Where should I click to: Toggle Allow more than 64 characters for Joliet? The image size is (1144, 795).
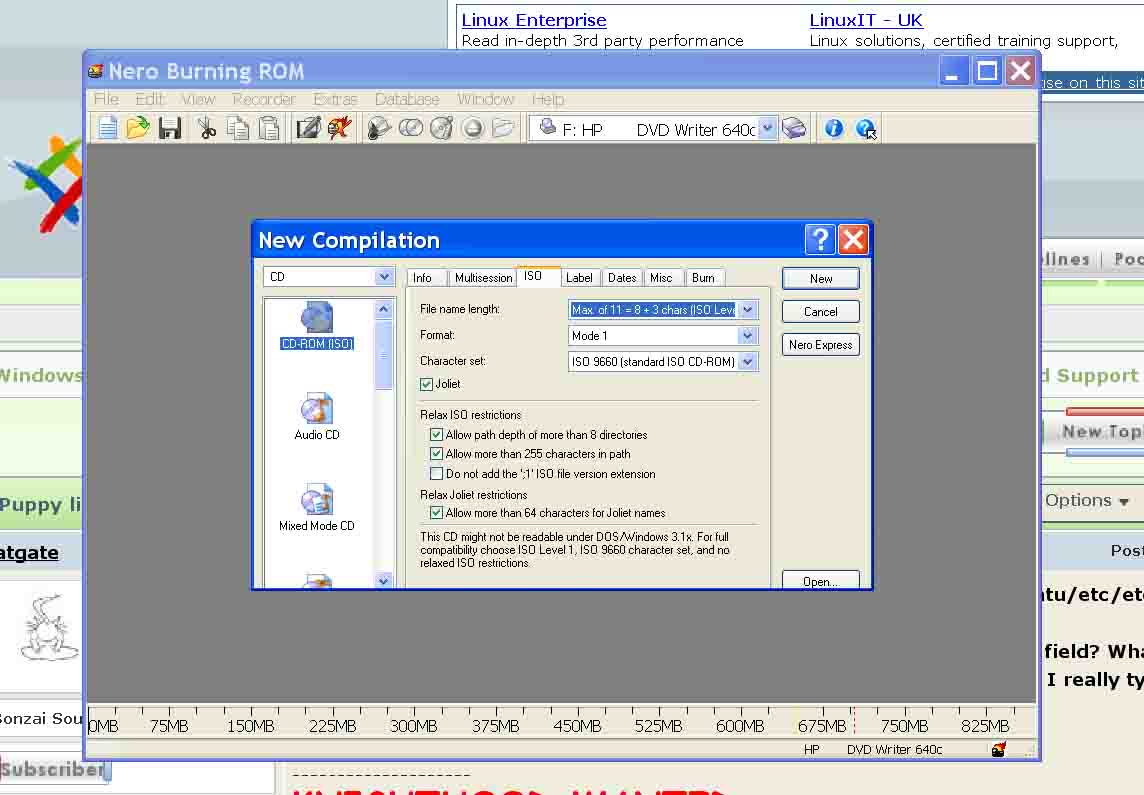pyautogui.click(x=436, y=513)
